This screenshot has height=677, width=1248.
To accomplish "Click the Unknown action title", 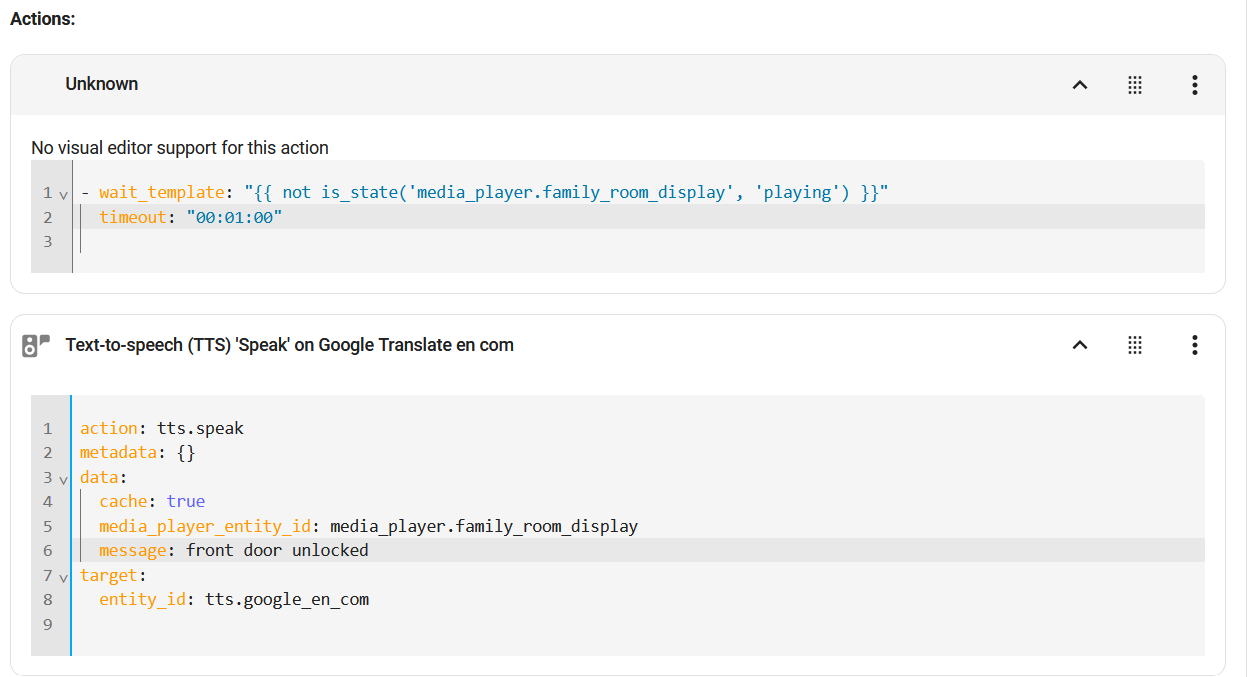I will coord(102,84).
